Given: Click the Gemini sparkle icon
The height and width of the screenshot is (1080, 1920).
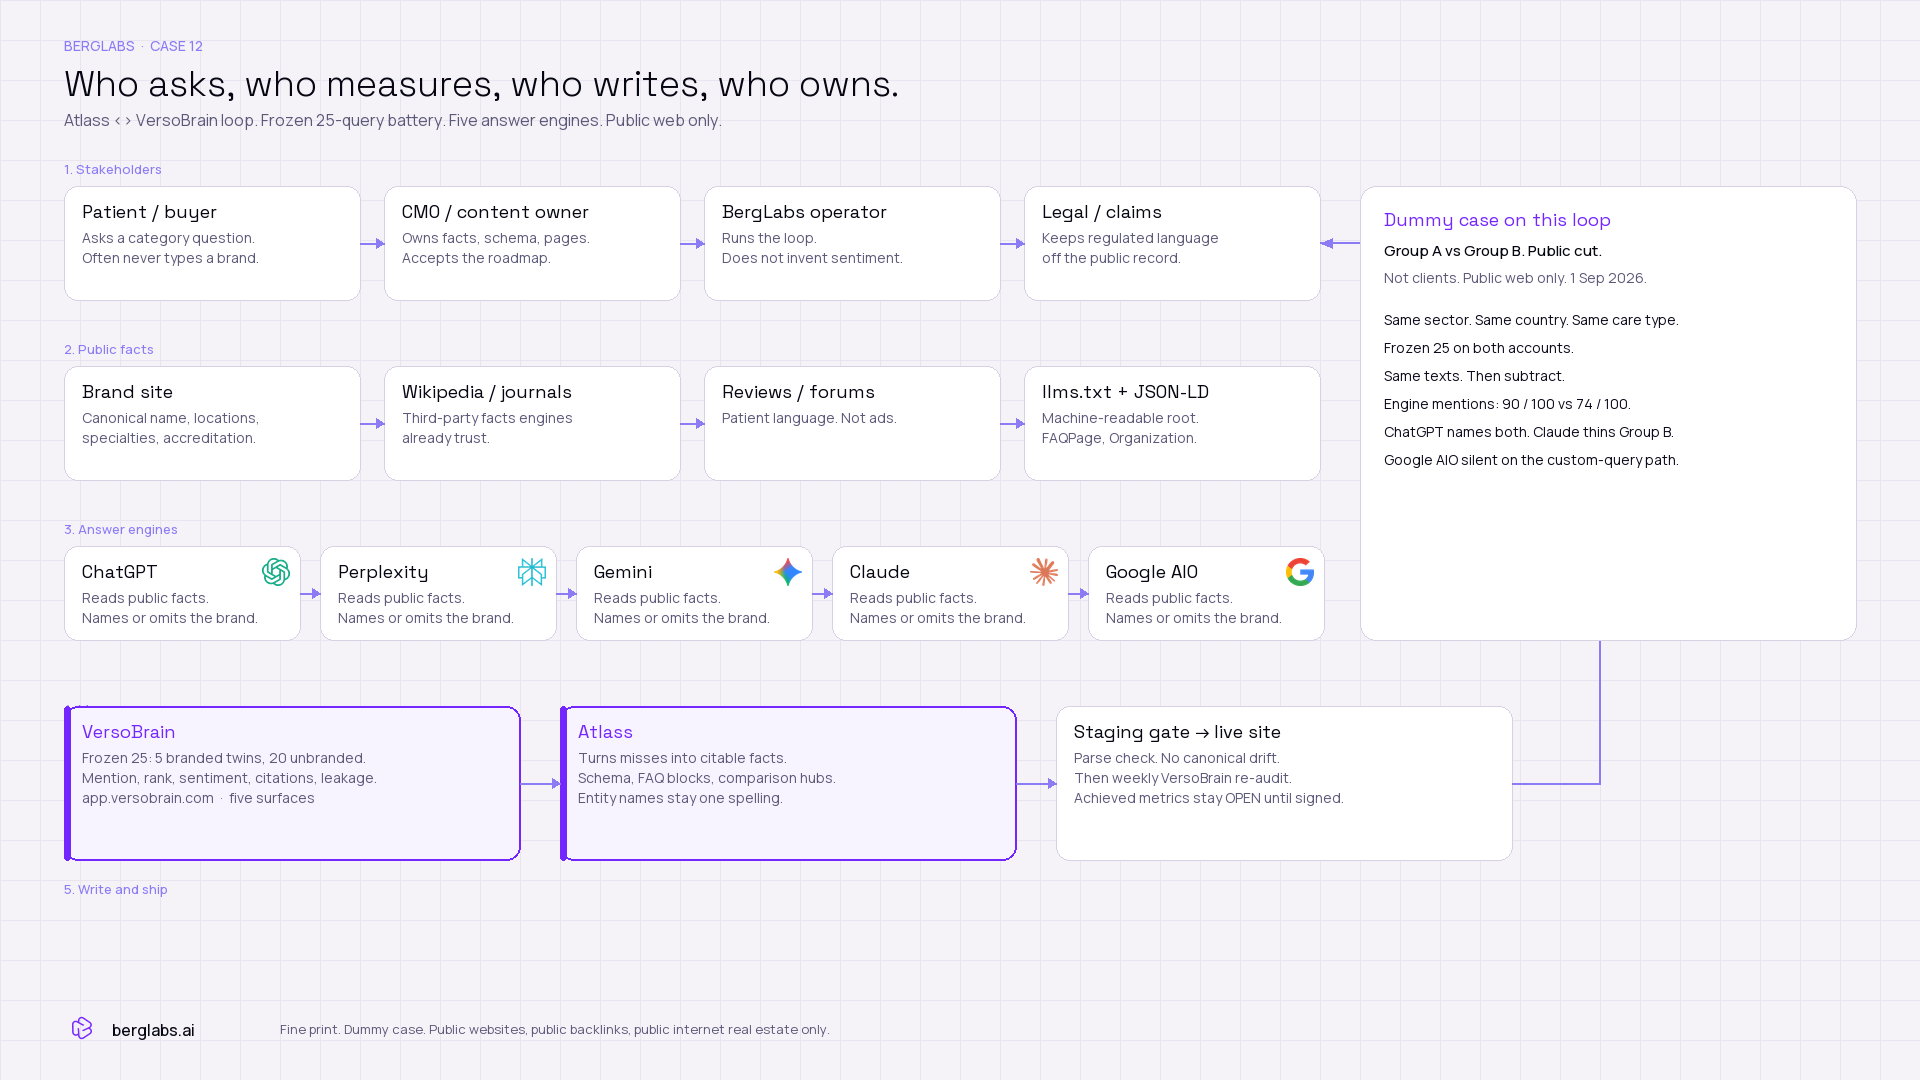Looking at the screenshot, I should 788,572.
